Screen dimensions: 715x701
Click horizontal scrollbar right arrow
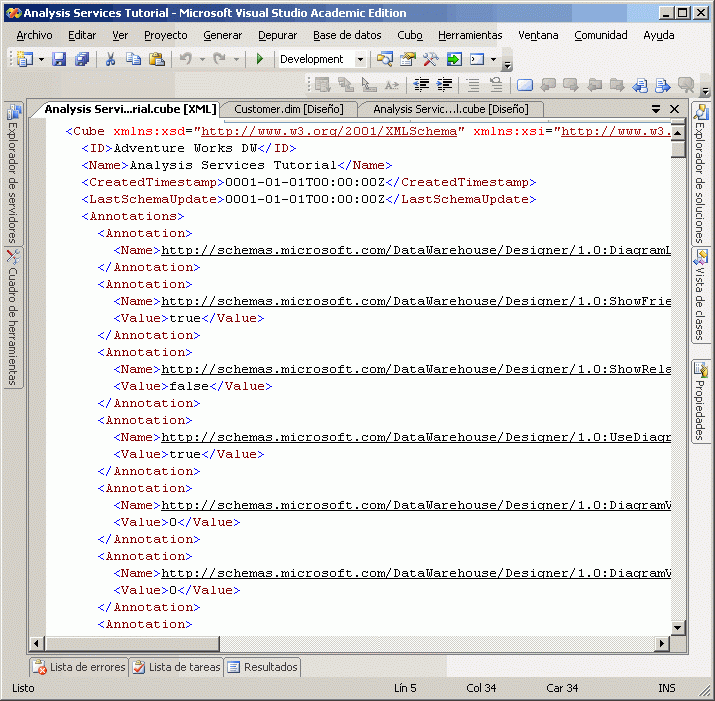(x=662, y=644)
